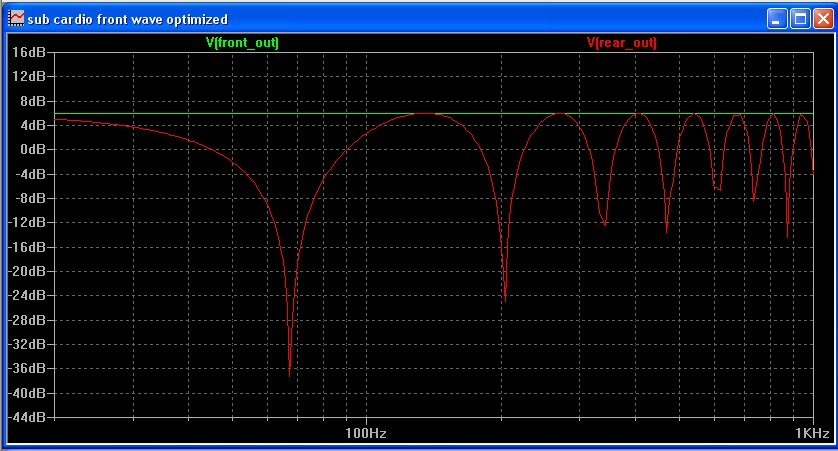838x451 pixels.
Task: Click the title 'sub cardio front wave optimized'
Action: (128, 20)
